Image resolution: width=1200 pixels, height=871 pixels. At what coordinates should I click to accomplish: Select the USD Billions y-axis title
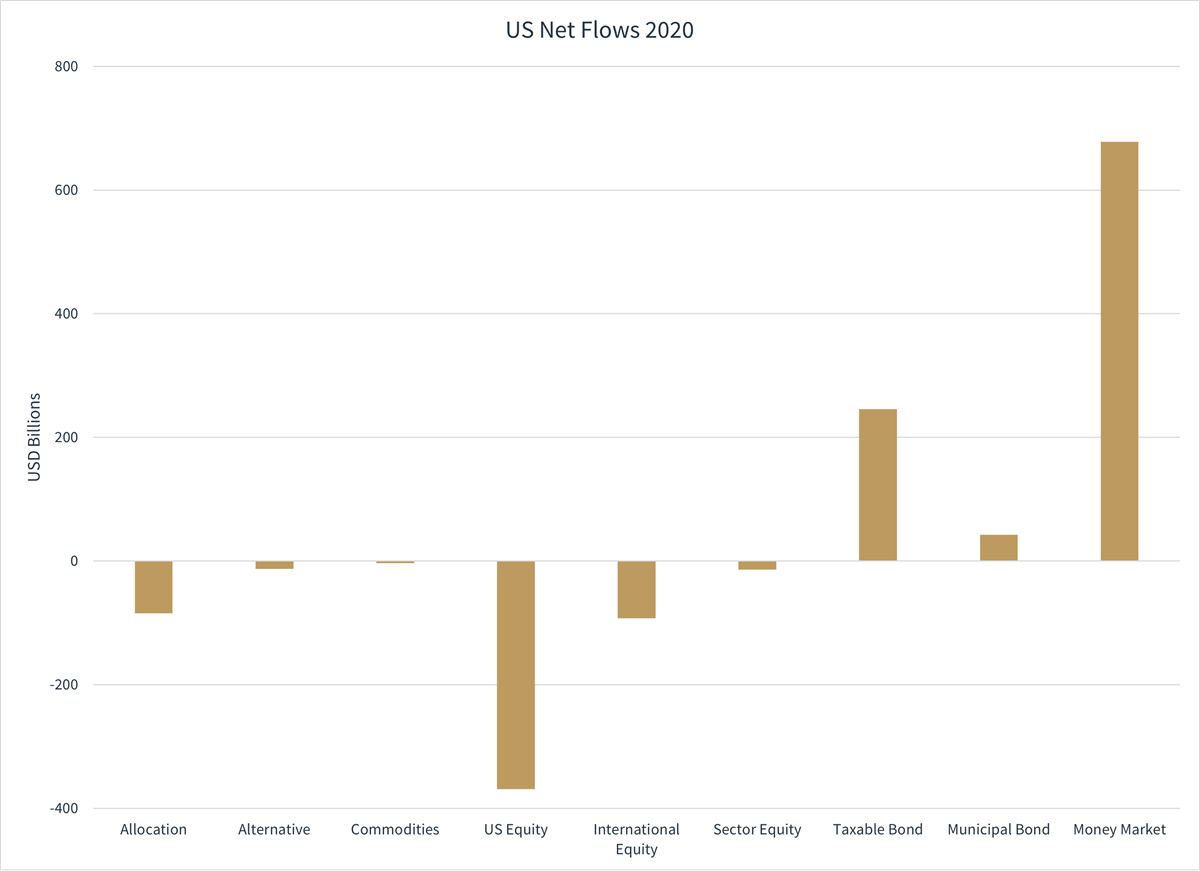click(x=35, y=437)
